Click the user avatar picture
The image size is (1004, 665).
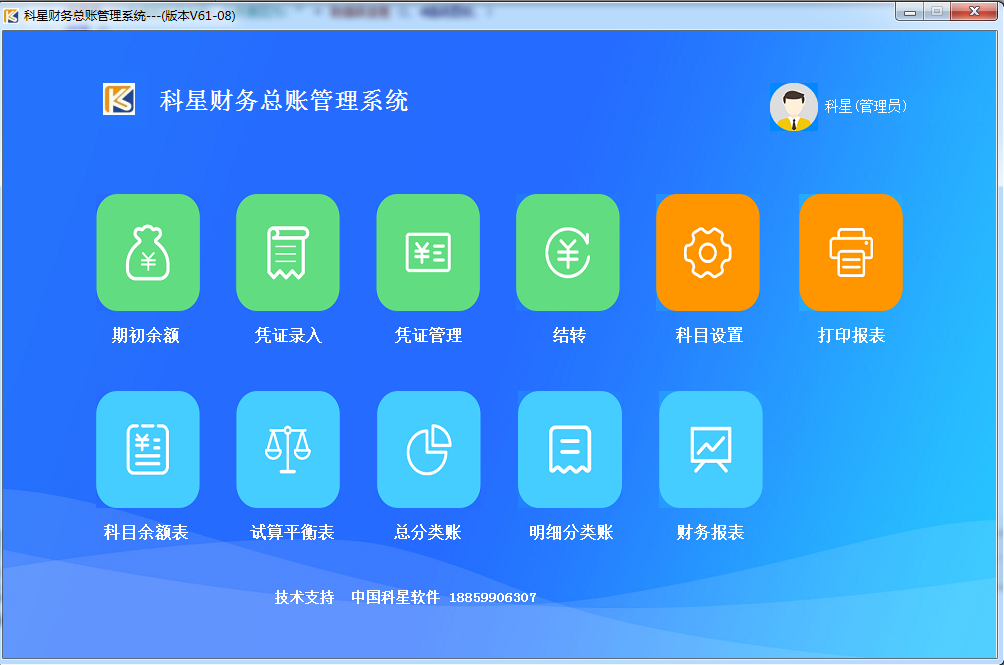tap(794, 107)
